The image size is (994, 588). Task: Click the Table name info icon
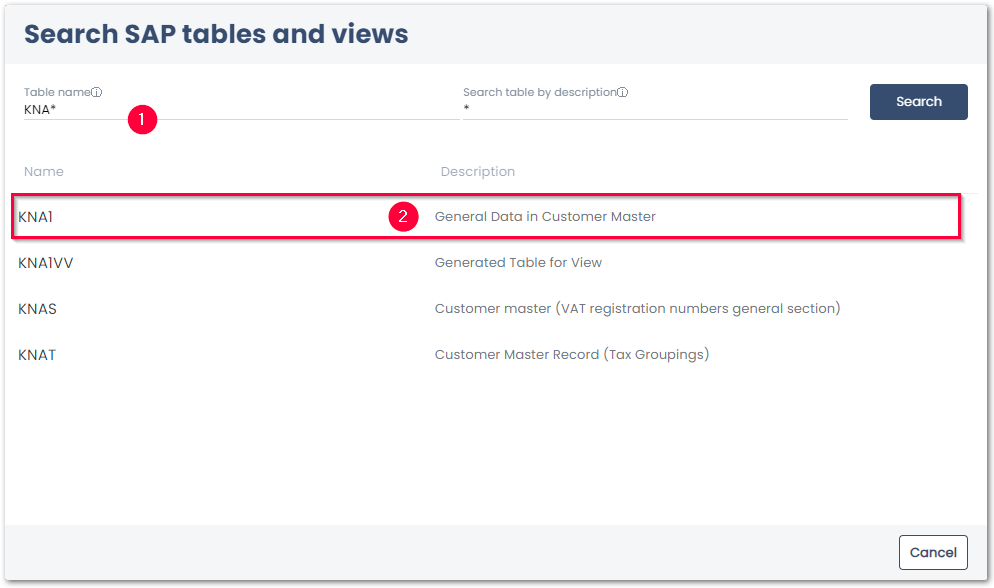click(x=96, y=93)
